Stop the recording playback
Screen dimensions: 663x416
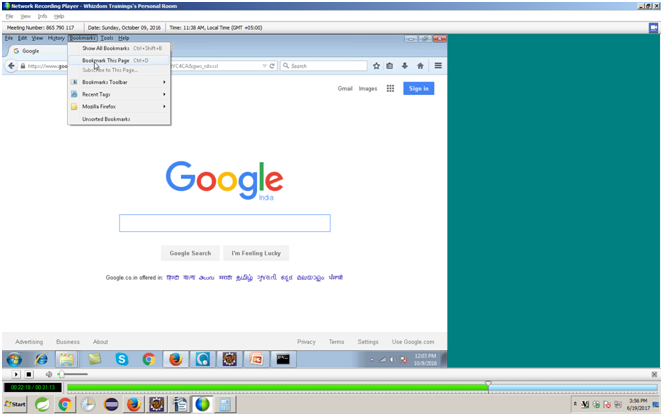(29, 375)
